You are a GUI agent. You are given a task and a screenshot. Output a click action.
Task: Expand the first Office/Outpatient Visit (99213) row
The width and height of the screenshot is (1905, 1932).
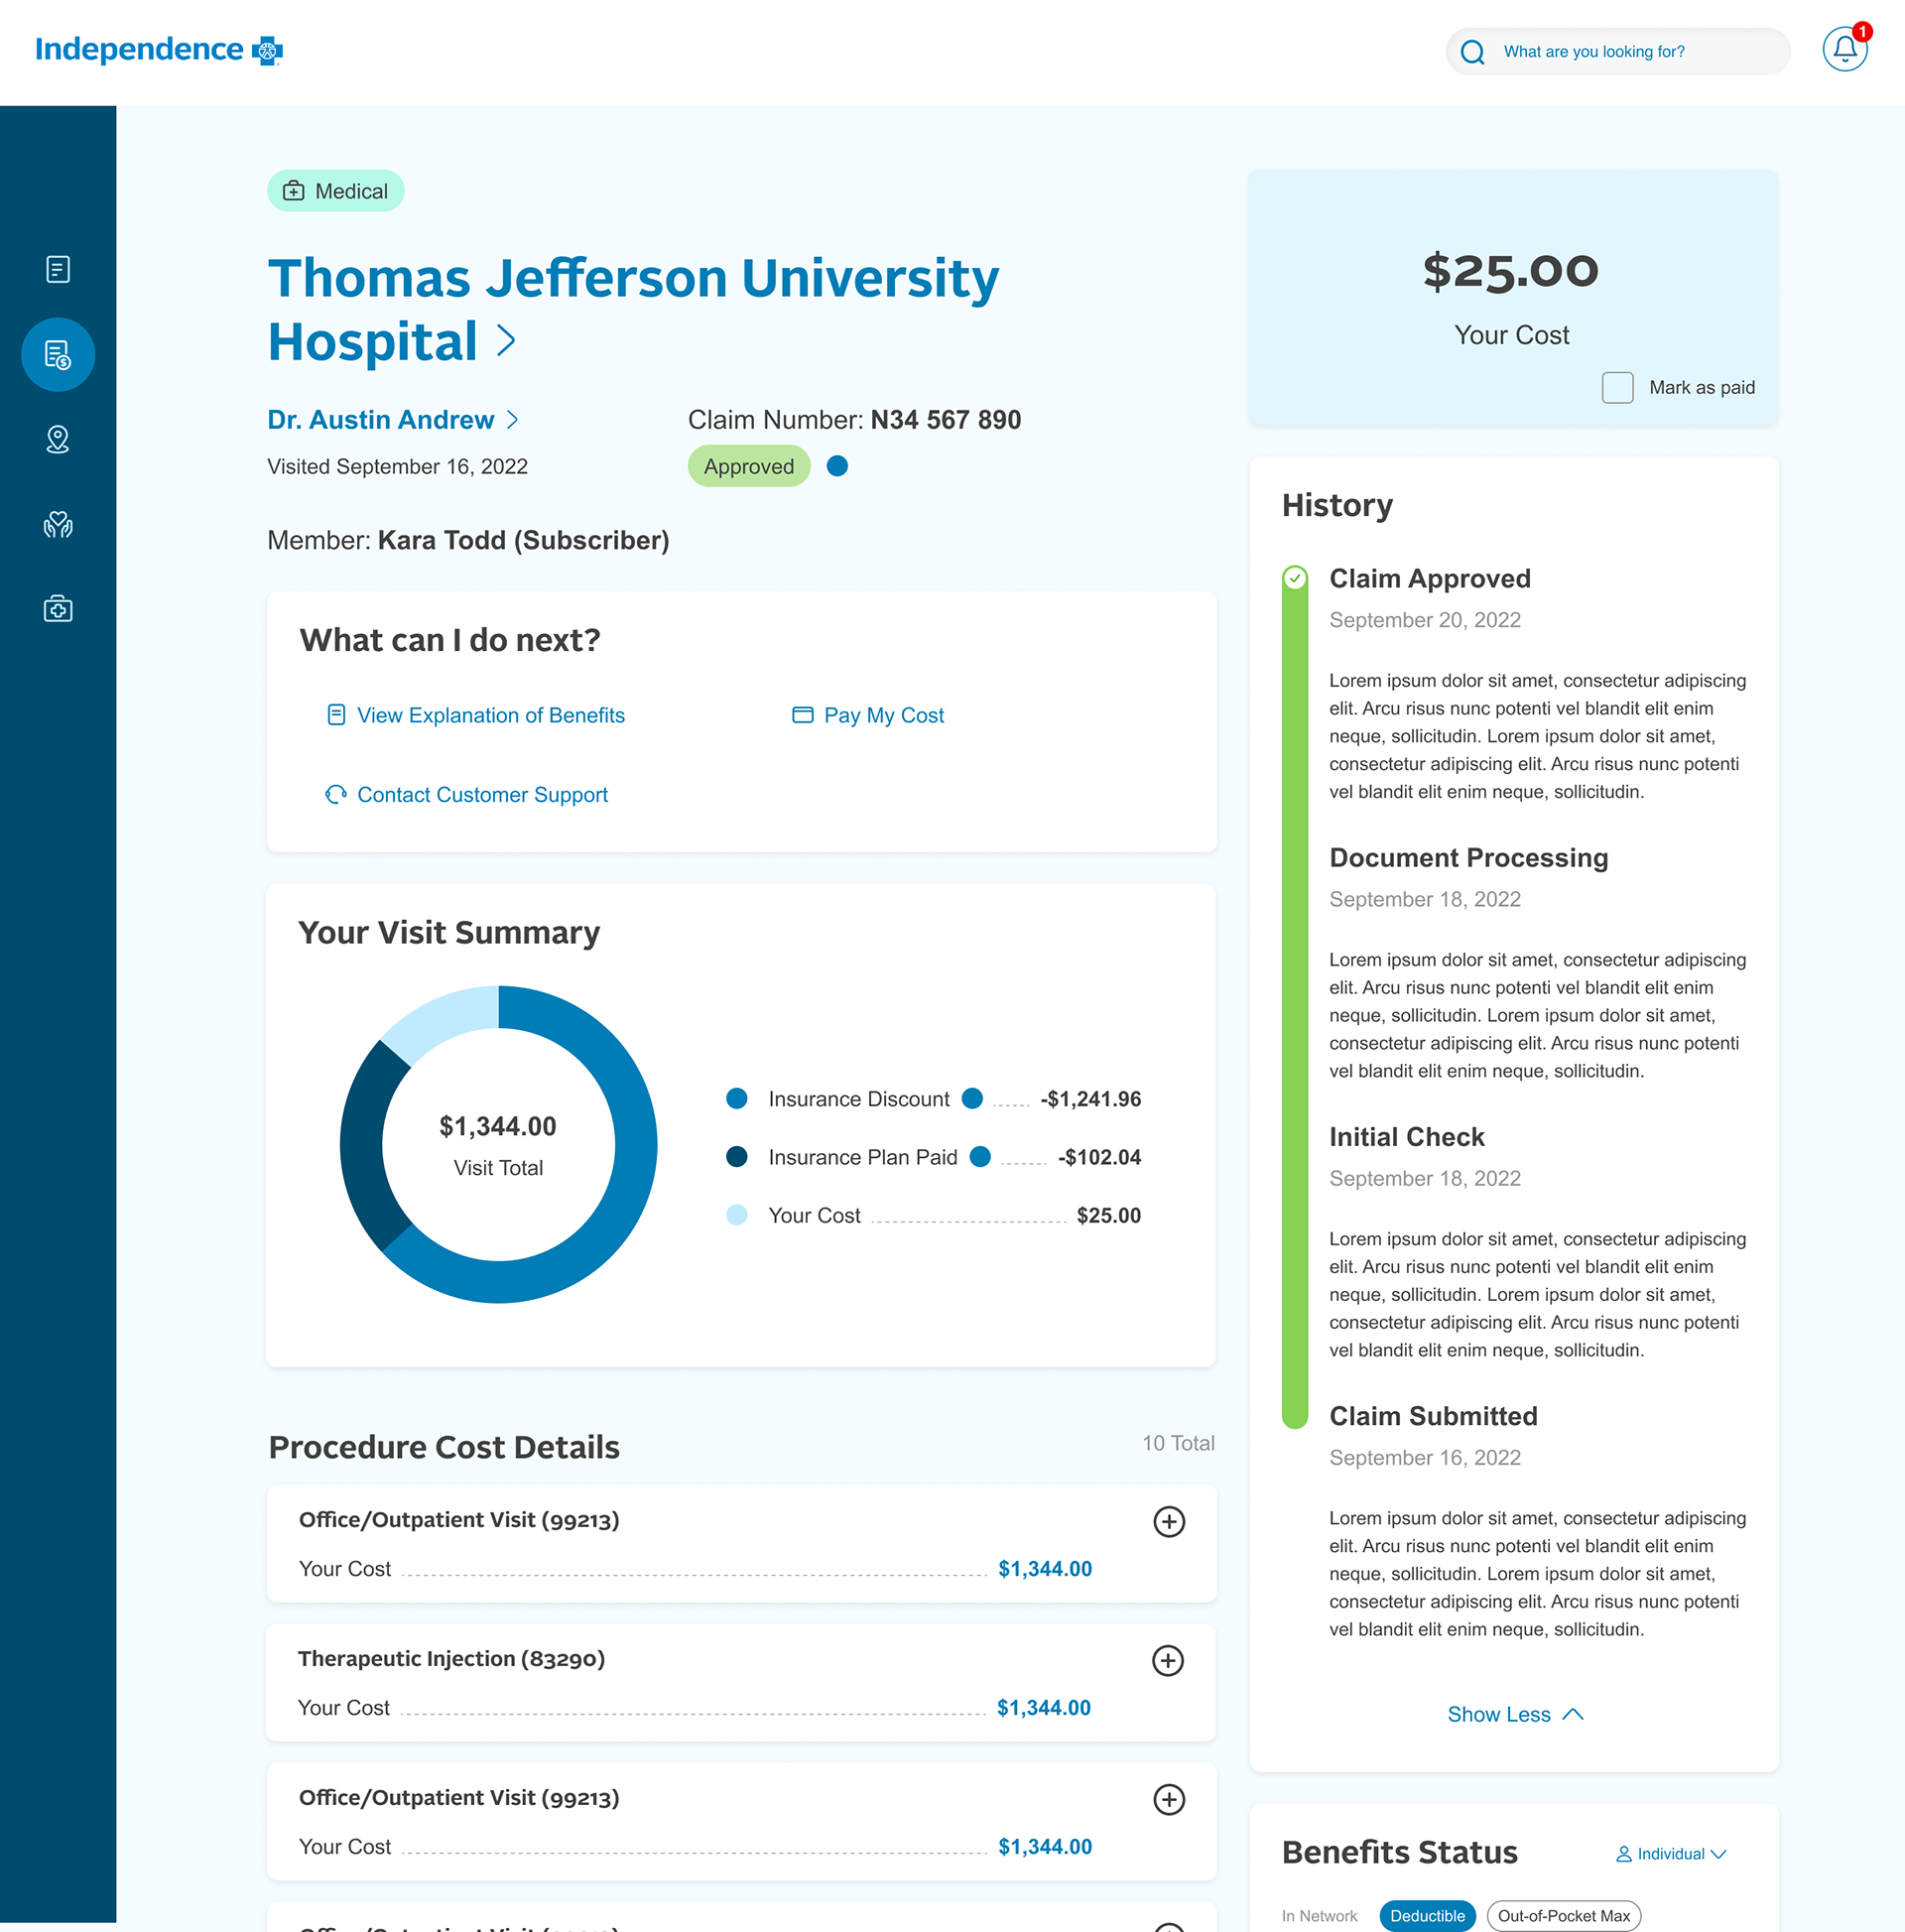1169,1521
